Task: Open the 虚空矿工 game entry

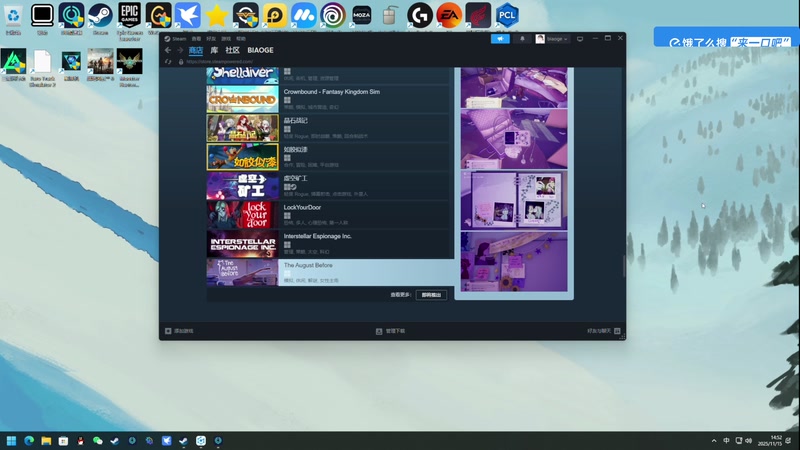Action: pos(329,186)
